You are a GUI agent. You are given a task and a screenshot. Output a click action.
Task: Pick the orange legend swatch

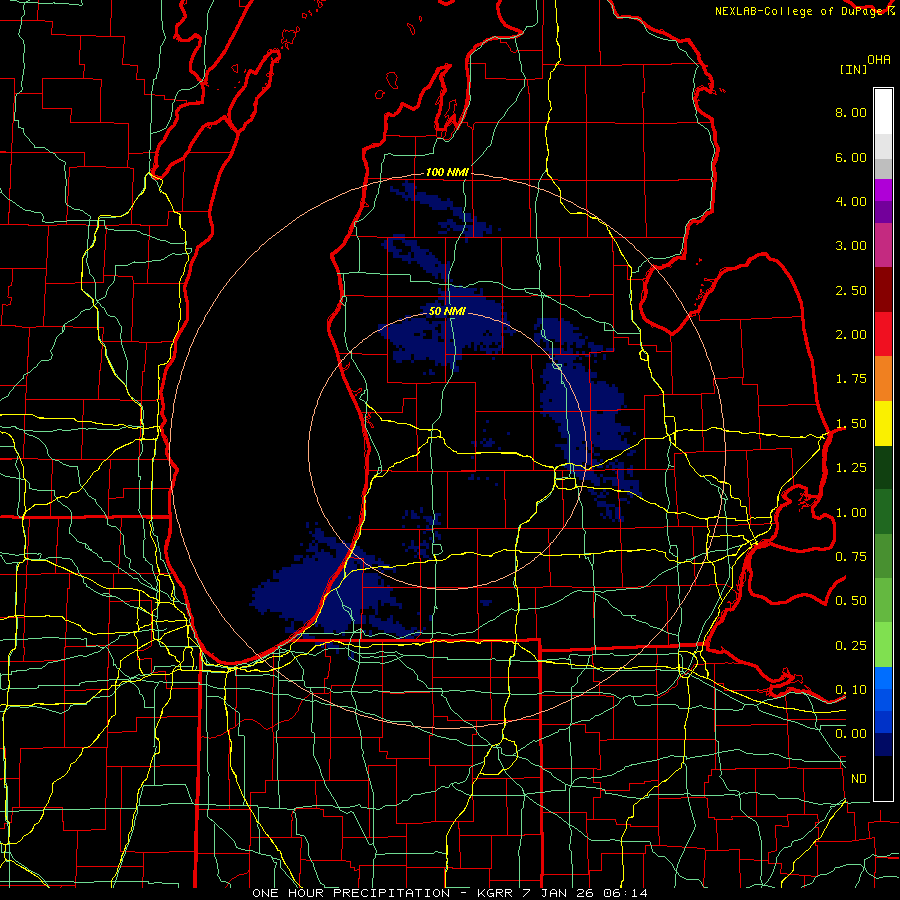883,379
